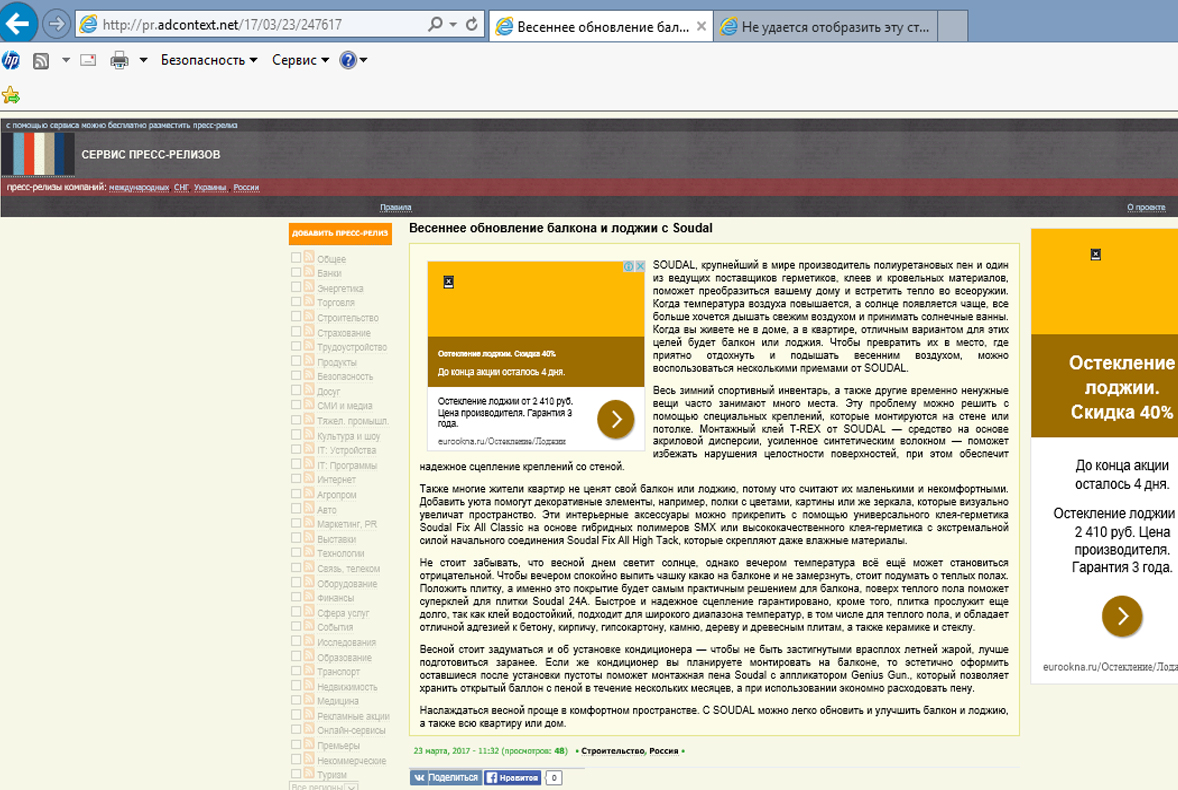The height and width of the screenshot is (790, 1178).
Task: Expand the help dropdown arrow
Action: coord(364,60)
